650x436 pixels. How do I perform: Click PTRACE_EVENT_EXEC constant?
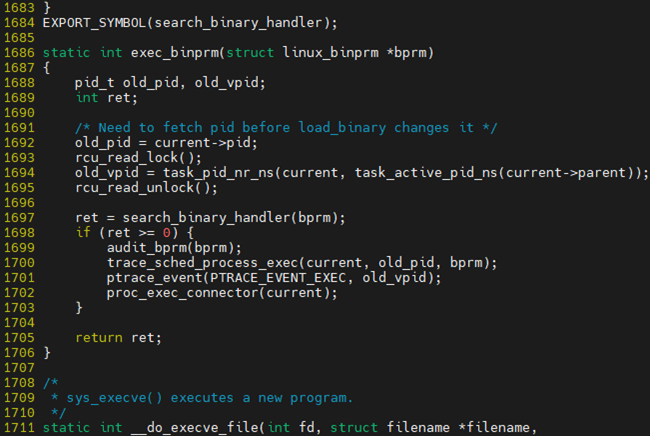[278, 277]
